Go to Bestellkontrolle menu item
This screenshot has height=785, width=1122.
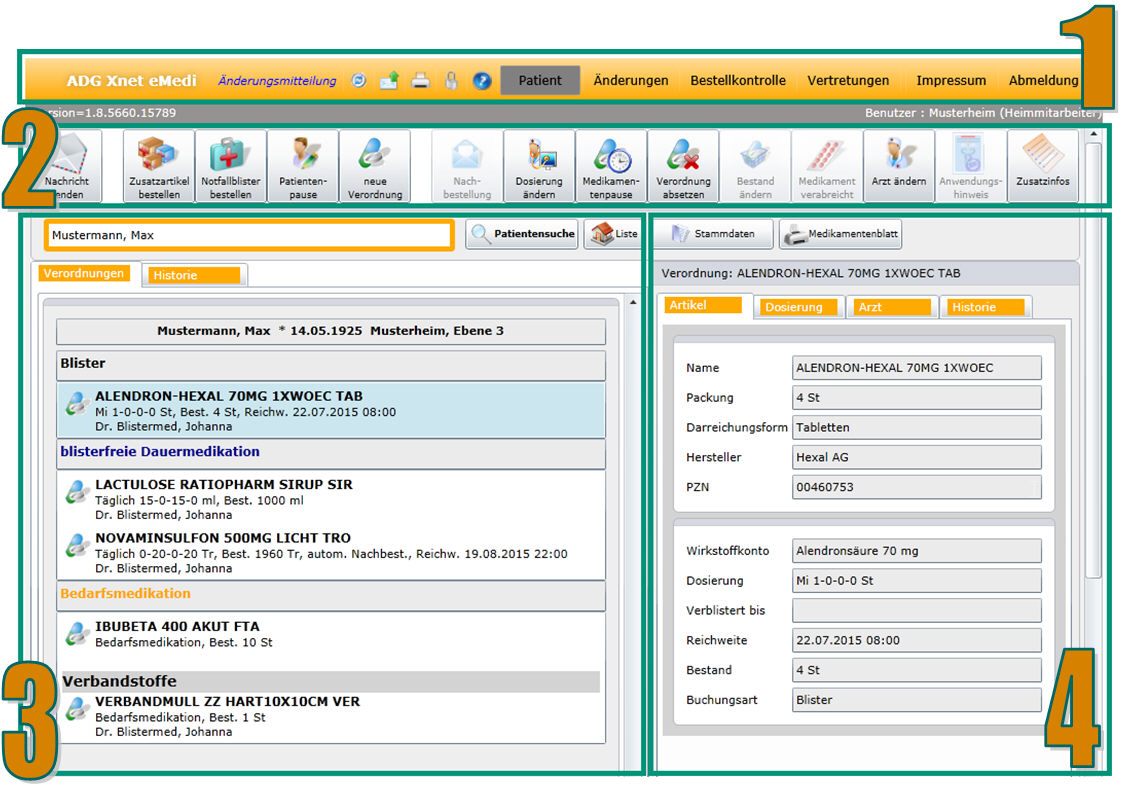(738, 81)
